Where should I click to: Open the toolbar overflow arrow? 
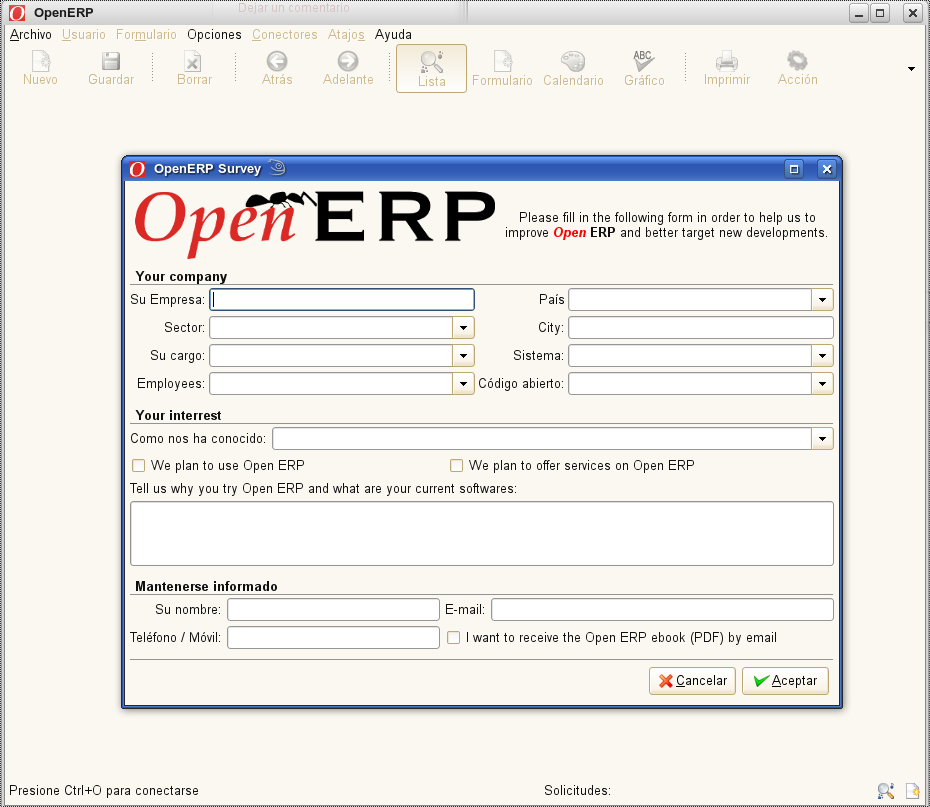pyautogui.click(x=911, y=69)
